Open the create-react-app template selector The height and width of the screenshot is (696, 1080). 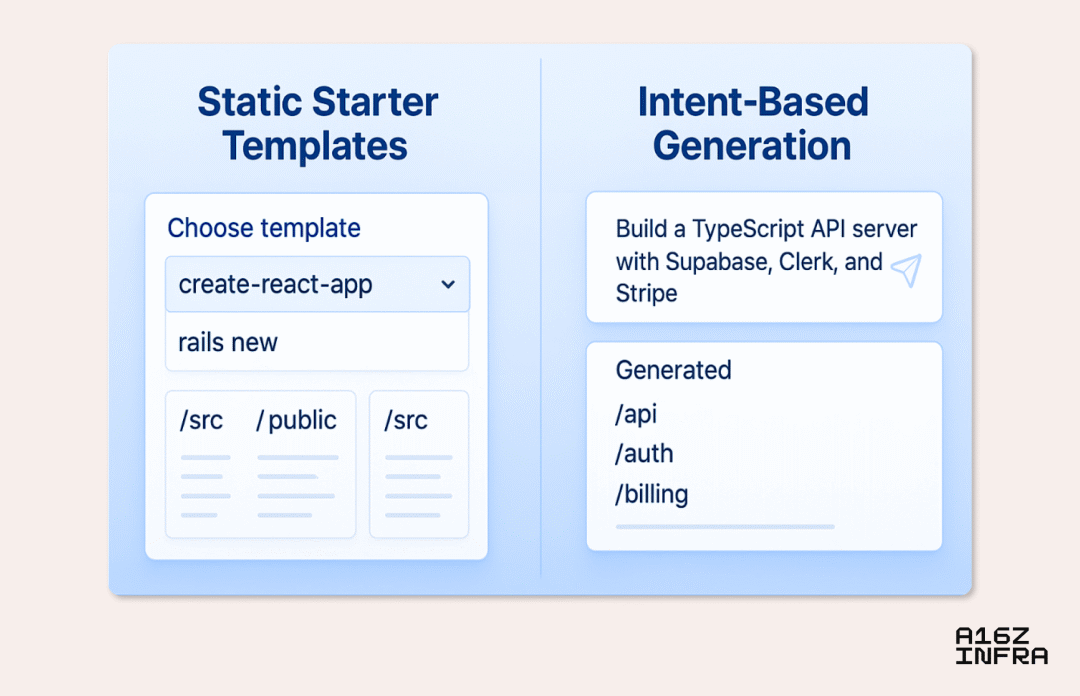(x=318, y=284)
